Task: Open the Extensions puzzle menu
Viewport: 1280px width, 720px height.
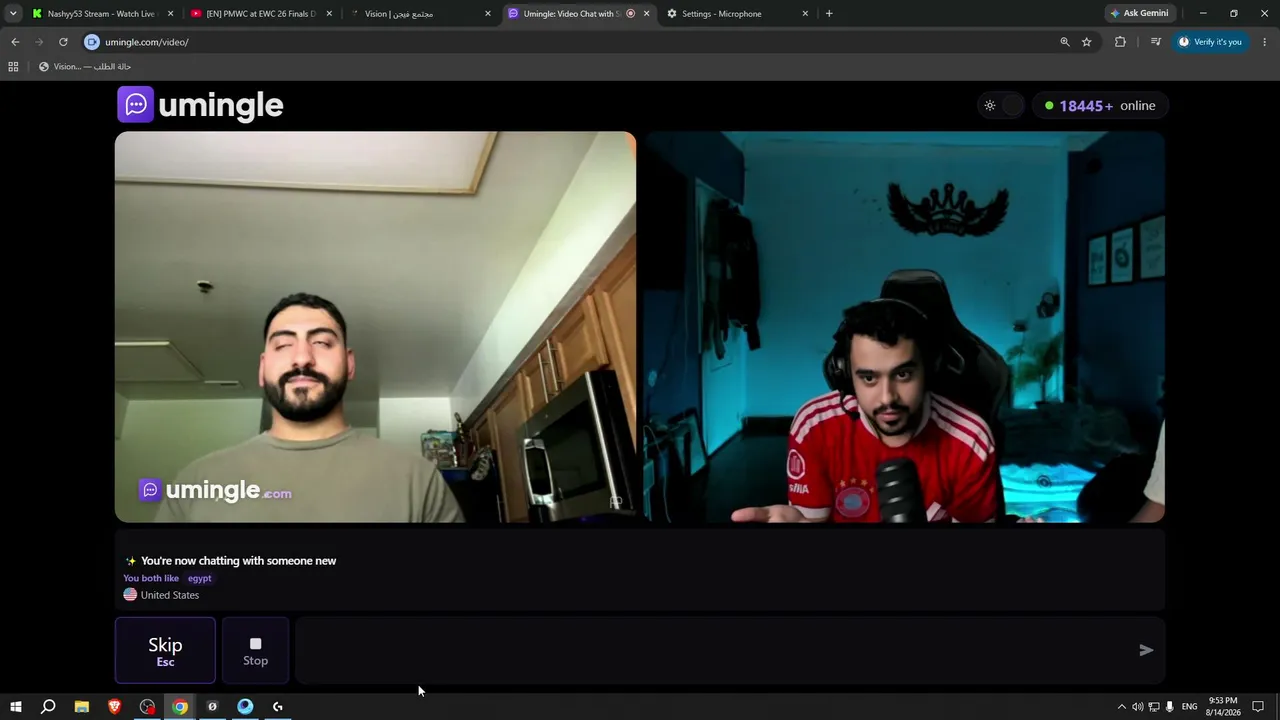Action: tap(1120, 42)
